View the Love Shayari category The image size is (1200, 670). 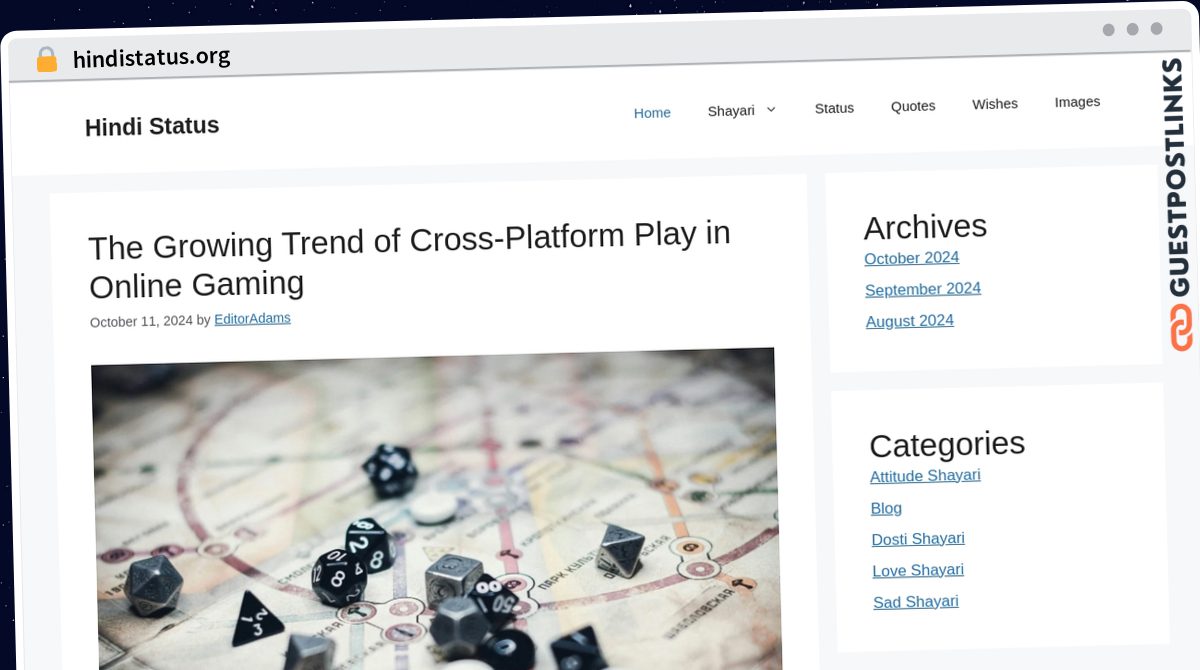click(918, 571)
